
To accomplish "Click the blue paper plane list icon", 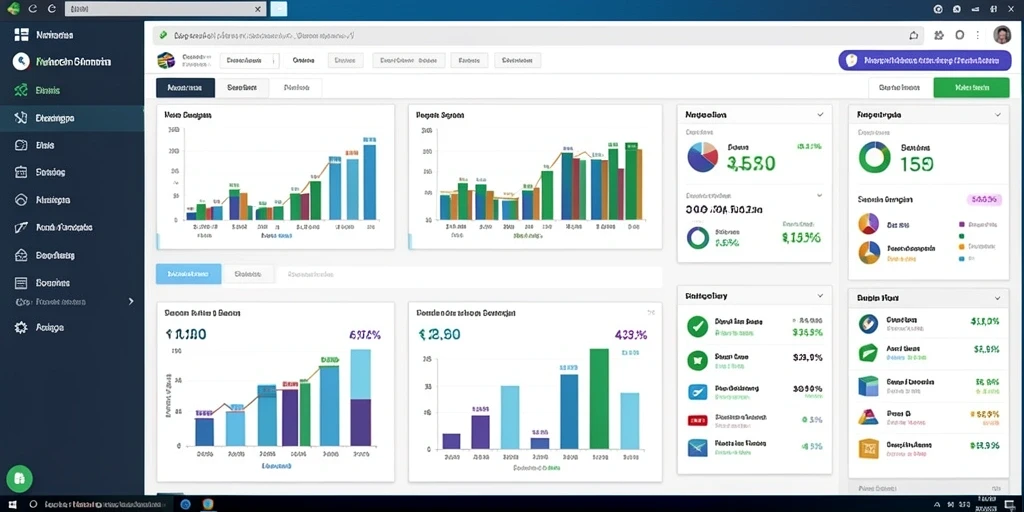I will click(697, 392).
